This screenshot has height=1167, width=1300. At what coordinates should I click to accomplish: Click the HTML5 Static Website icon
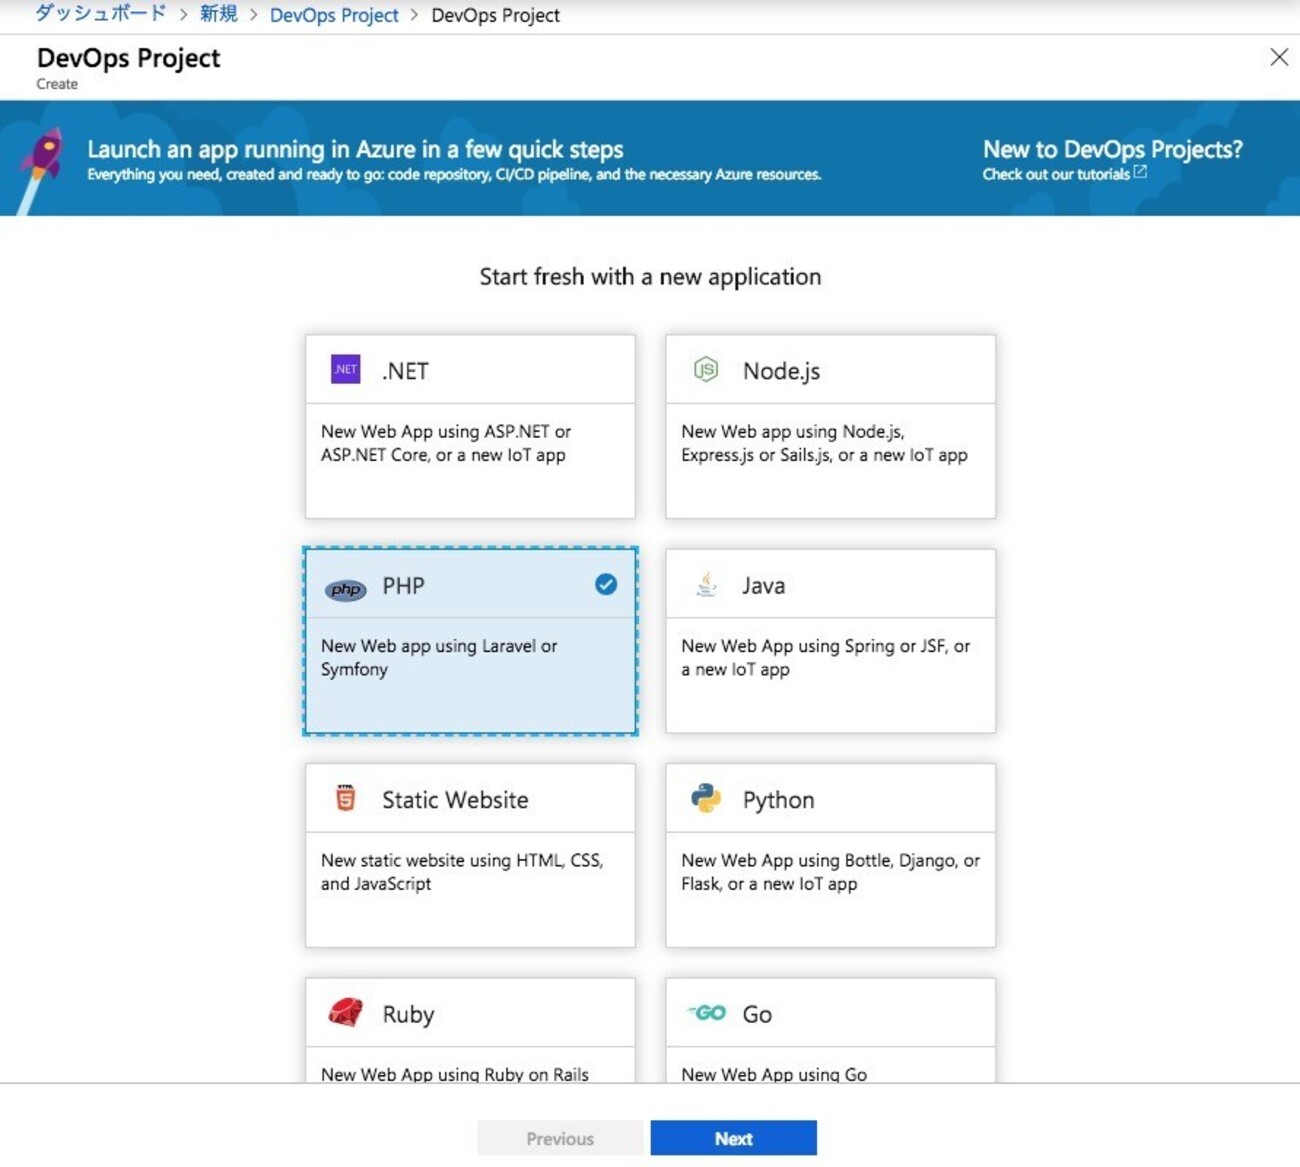[x=345, y=798]
